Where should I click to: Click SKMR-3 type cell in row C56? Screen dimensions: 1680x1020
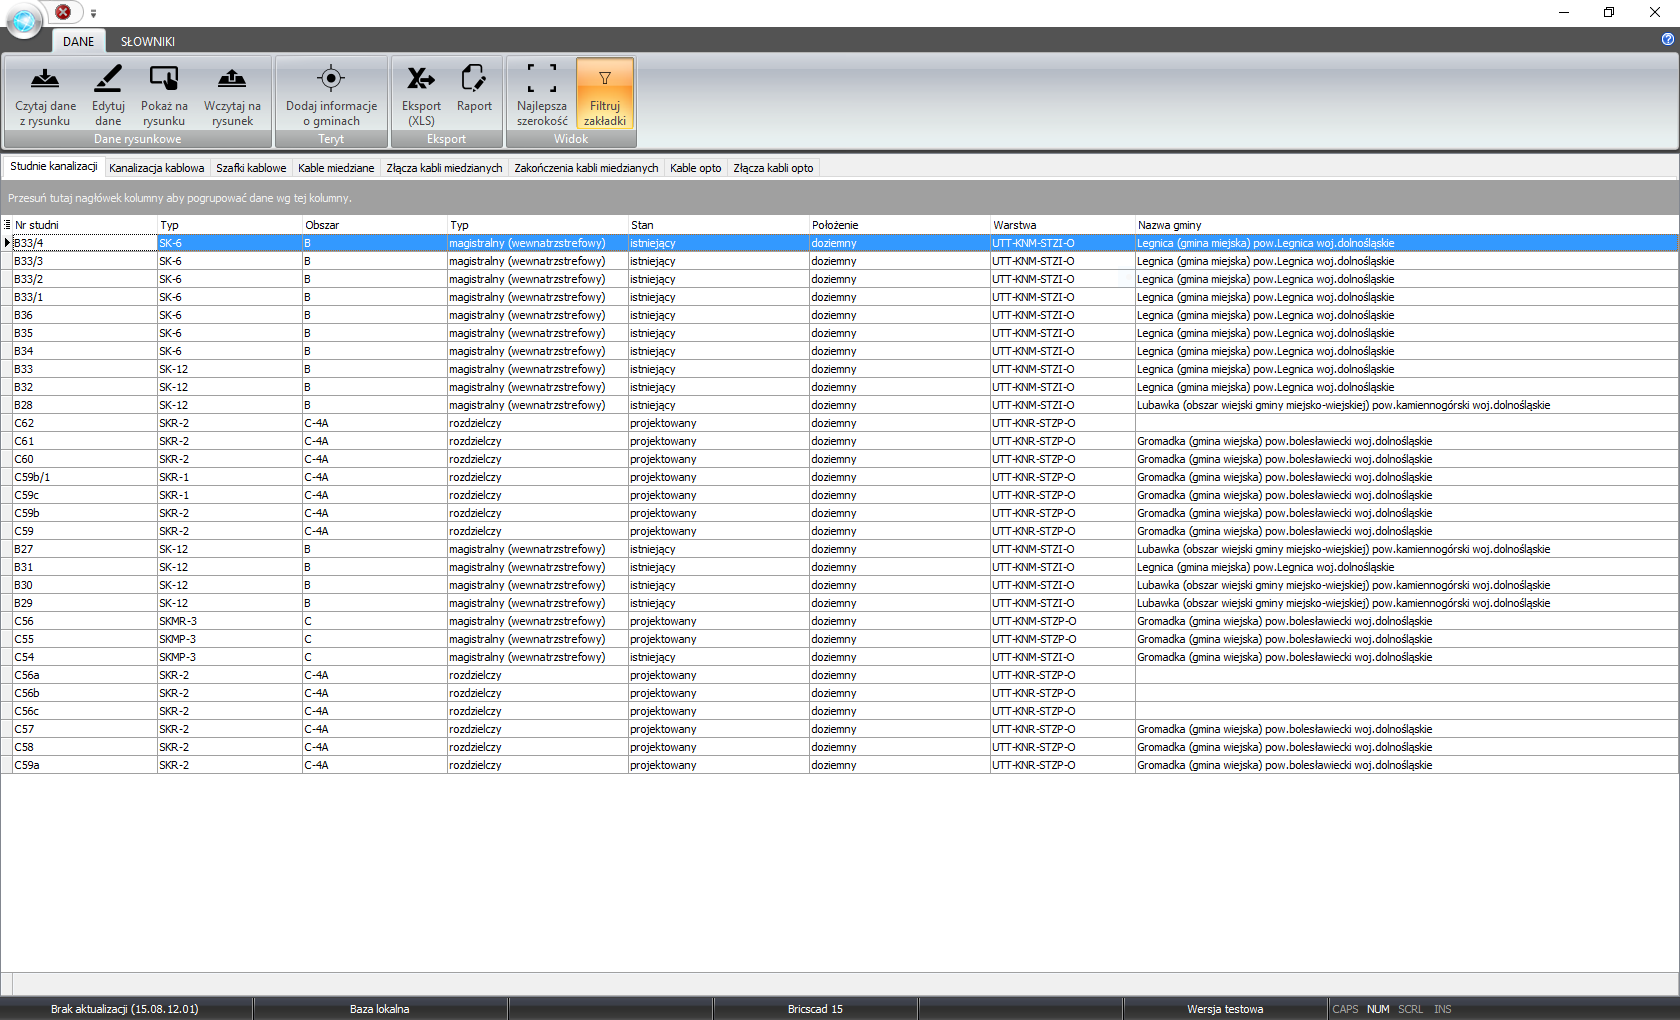tap(230, 621)
